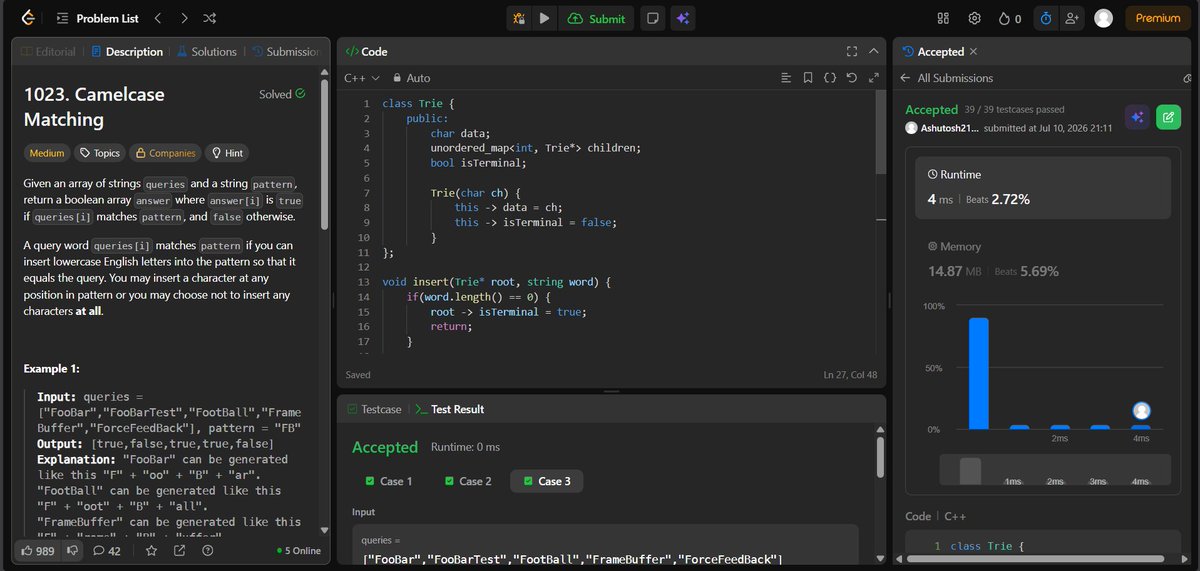1200x571 pixels.
Task: Reset code with the undo arrow icon
Action: 852,77
